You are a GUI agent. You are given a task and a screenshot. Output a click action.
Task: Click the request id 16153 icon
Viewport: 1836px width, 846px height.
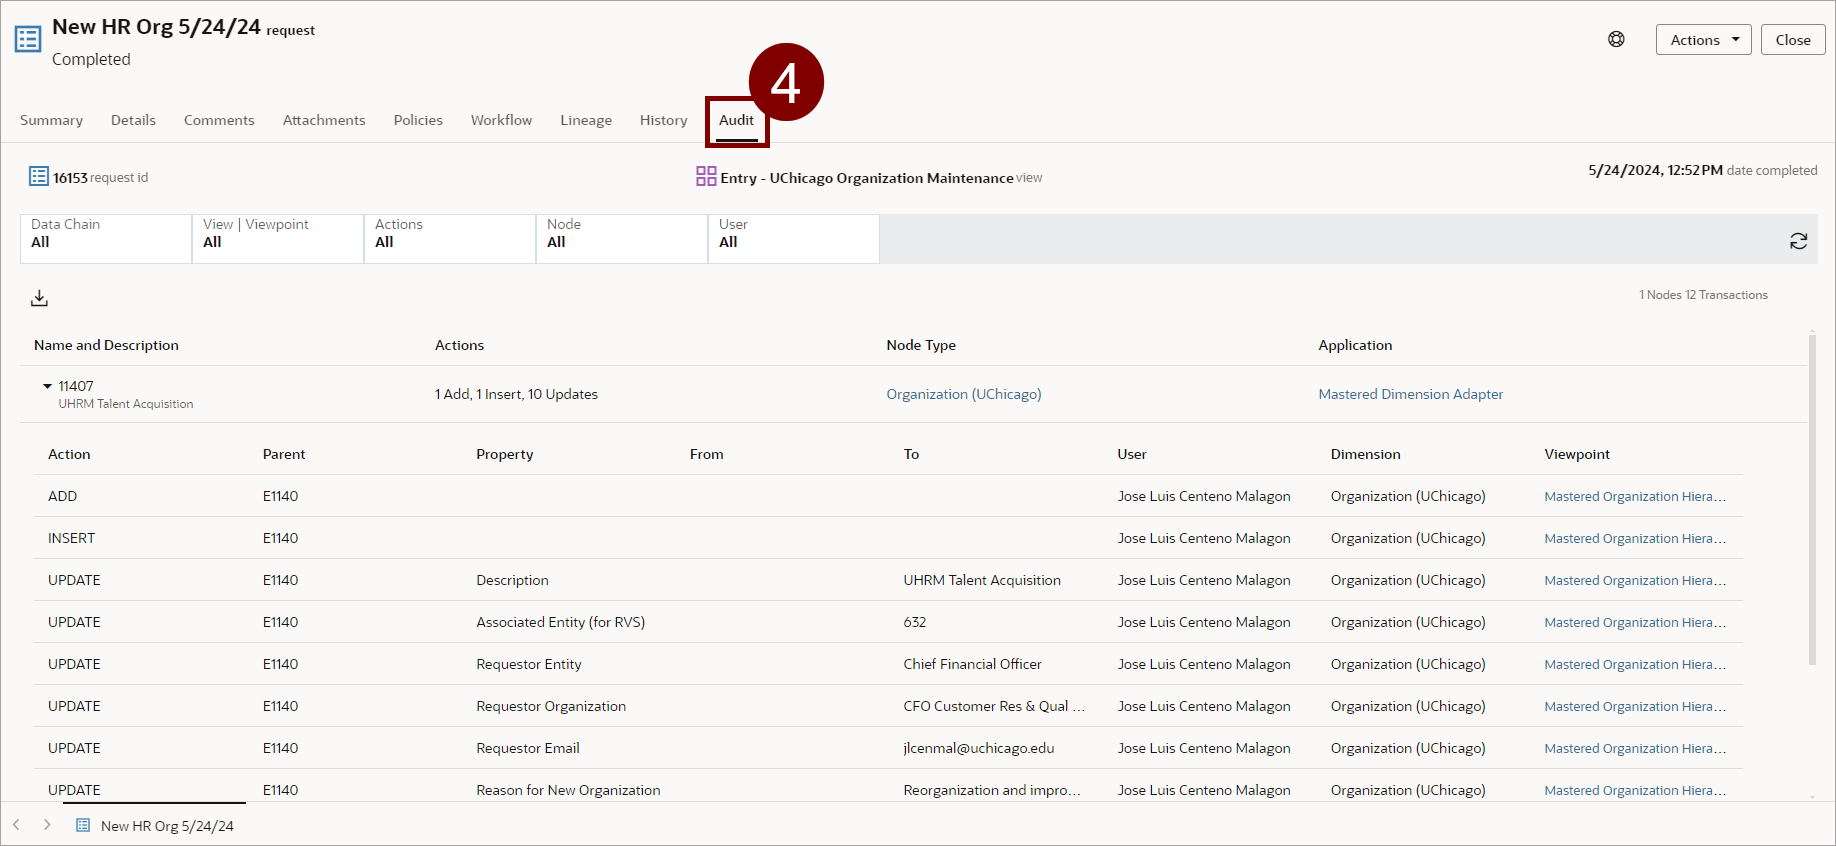pos(39,177)
